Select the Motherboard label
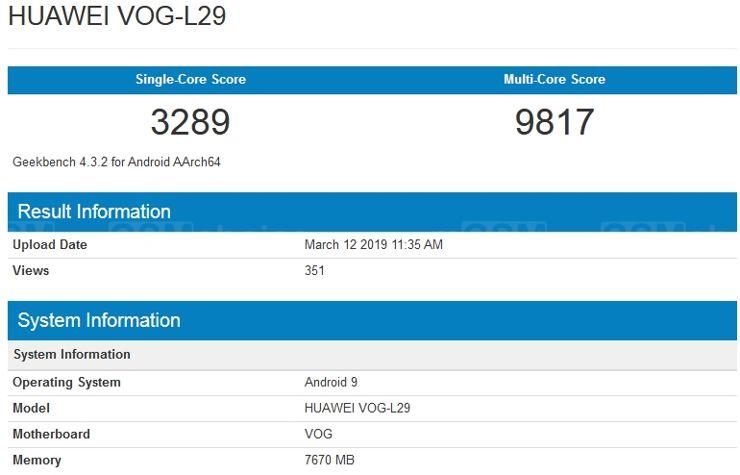Viewport: 740px width, 475px height. click(x=51, y=434)
